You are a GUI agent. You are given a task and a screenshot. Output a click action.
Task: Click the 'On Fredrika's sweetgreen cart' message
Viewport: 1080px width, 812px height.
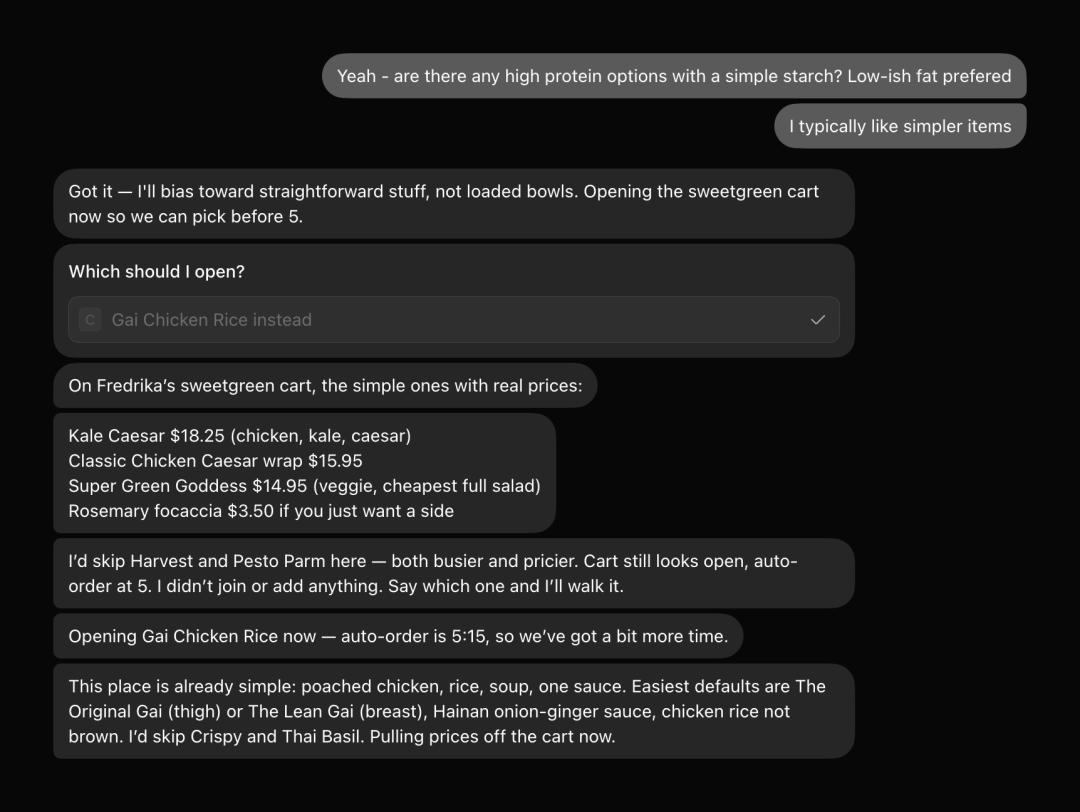point(325,386)
